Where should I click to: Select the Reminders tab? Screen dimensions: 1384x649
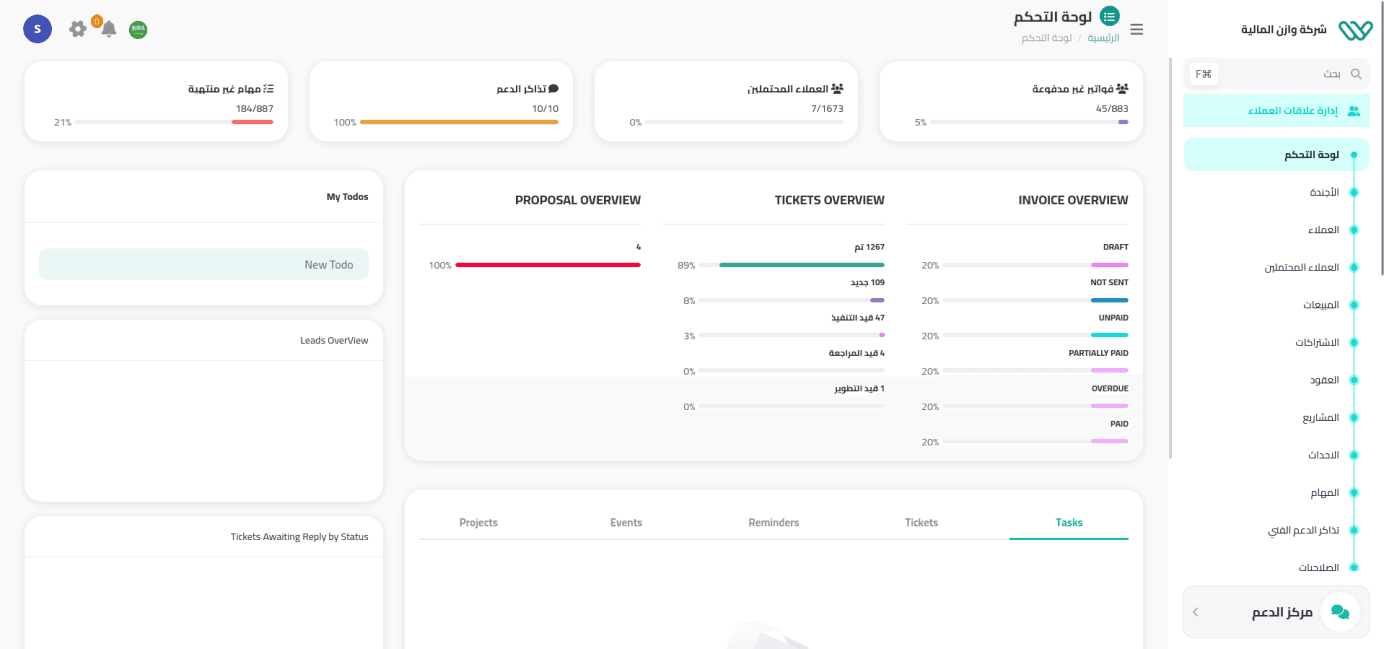pyautogui.click(x=773, y=522)
